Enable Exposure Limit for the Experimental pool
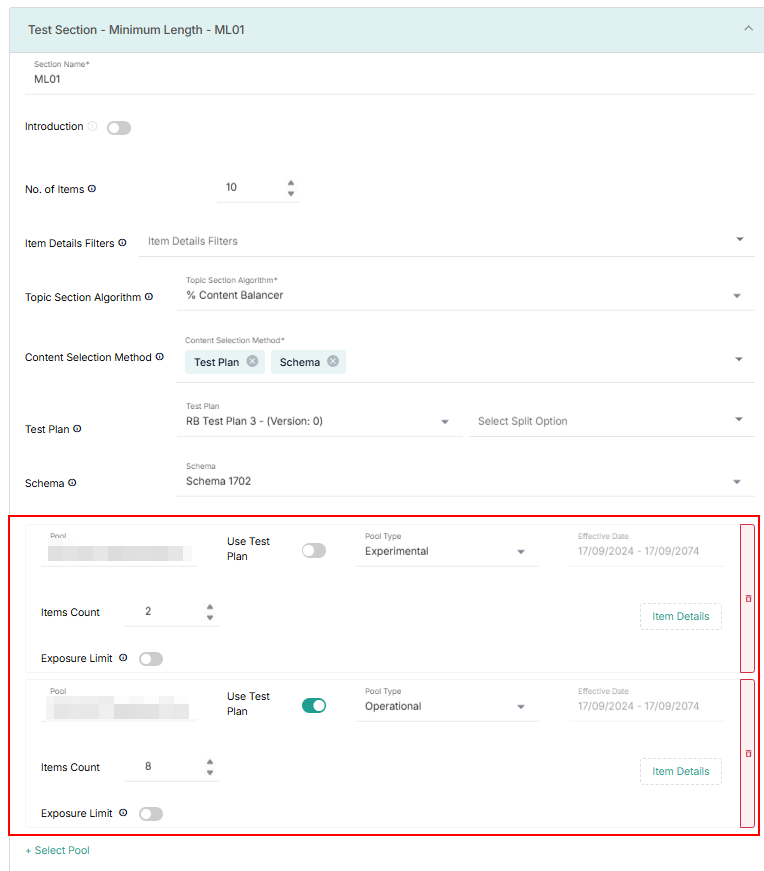 click(x=151, y=659)
